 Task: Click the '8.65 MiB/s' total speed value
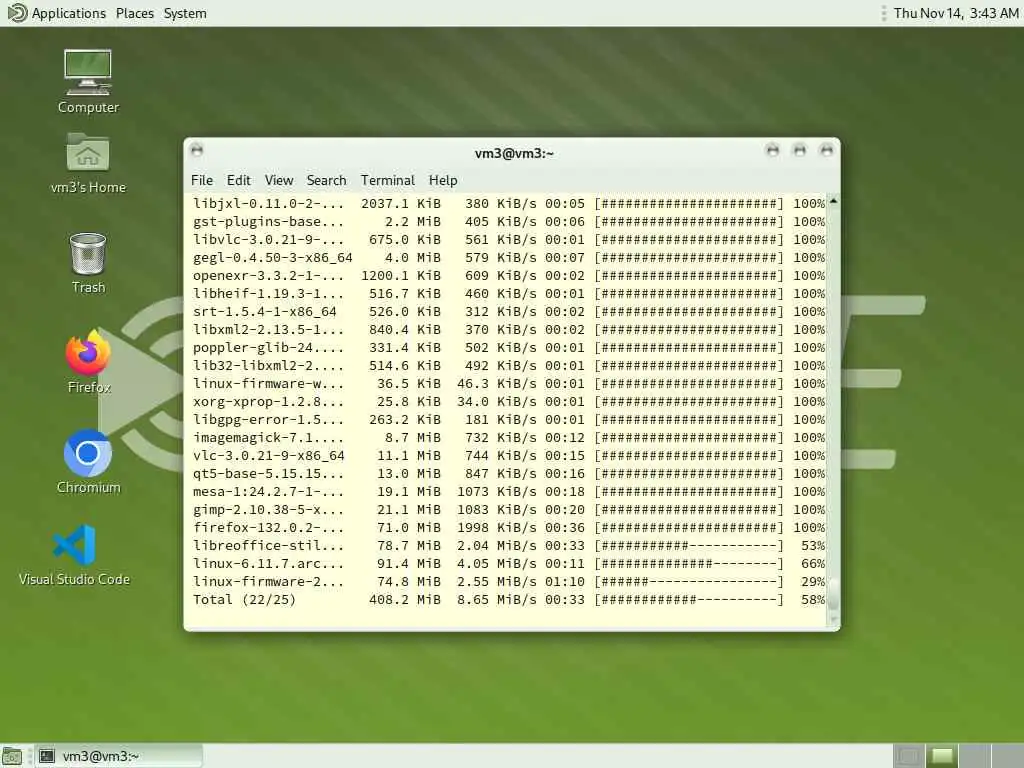497,600
